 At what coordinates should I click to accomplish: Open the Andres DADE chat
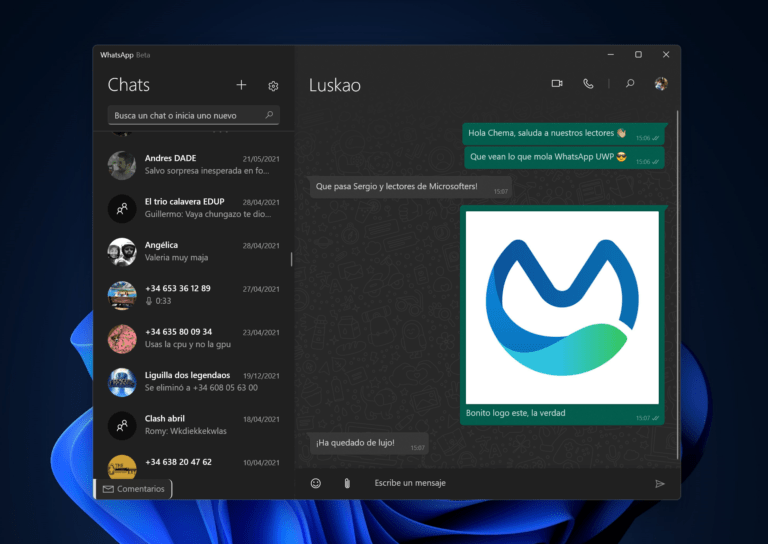pyautogui.click(x=194, y=164)
